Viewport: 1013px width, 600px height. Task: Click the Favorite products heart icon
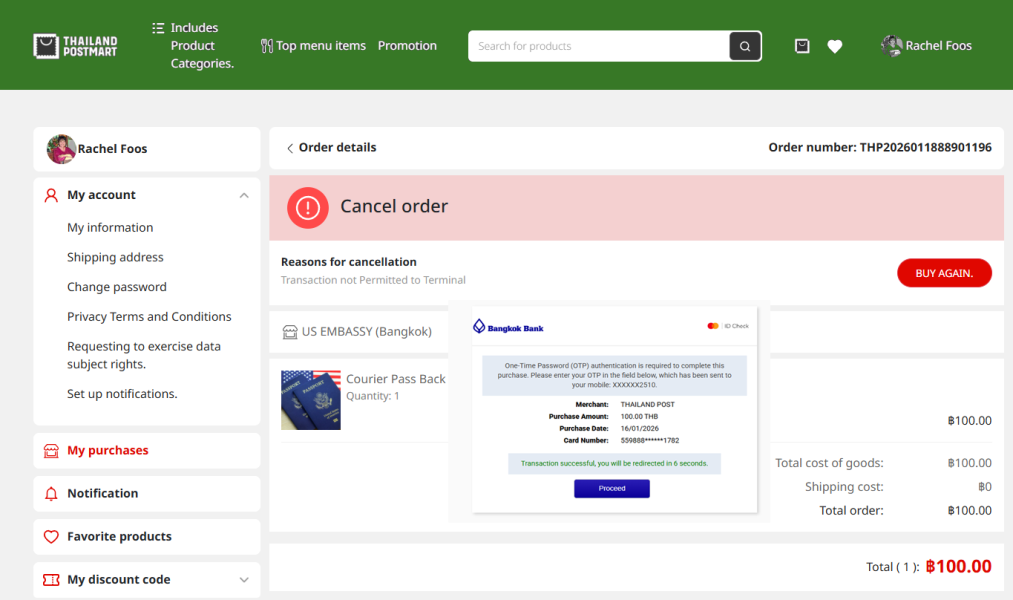51,537
